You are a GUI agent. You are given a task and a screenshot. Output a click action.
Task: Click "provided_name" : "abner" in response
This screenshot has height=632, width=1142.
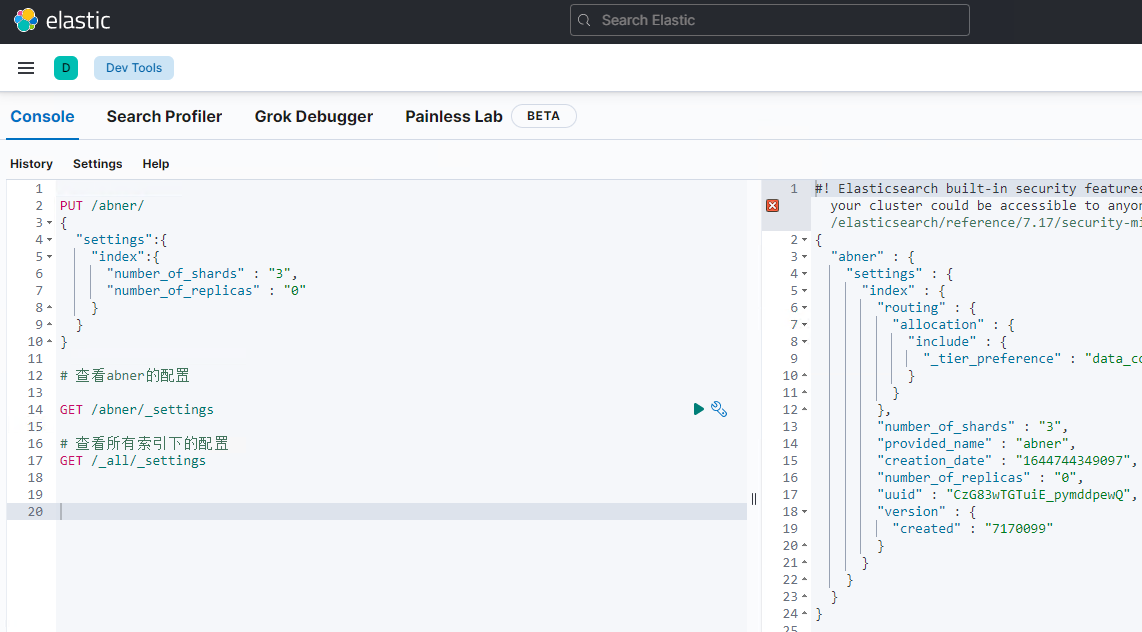click(x=976, y=443)
